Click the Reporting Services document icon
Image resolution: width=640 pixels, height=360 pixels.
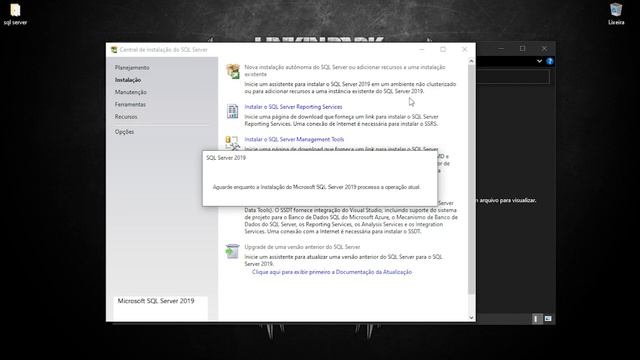pyautogui.click(x=233, y=111)
